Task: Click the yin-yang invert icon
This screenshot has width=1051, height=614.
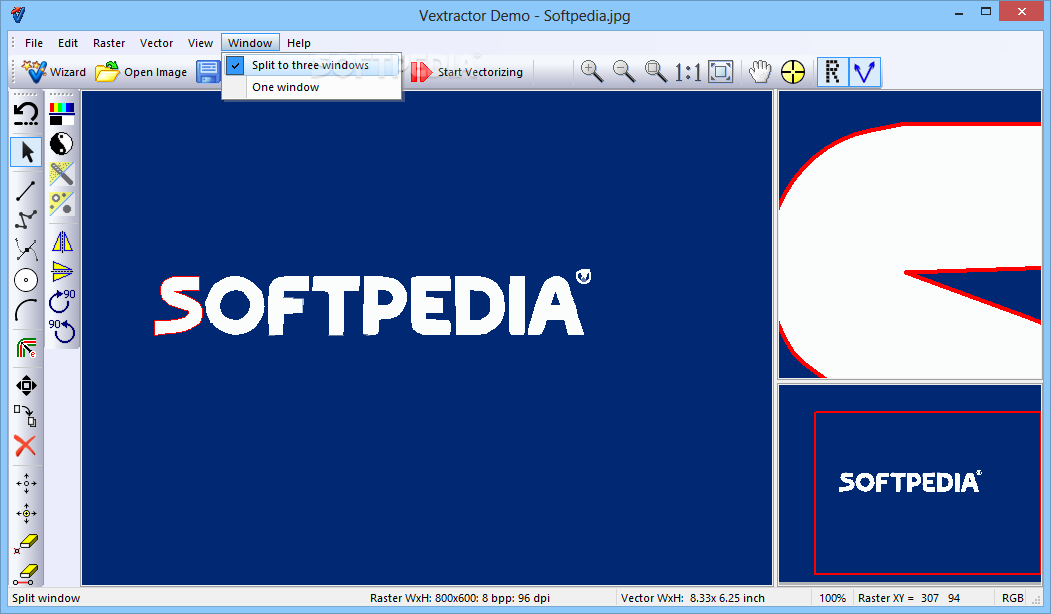Action: pos(62,144)
